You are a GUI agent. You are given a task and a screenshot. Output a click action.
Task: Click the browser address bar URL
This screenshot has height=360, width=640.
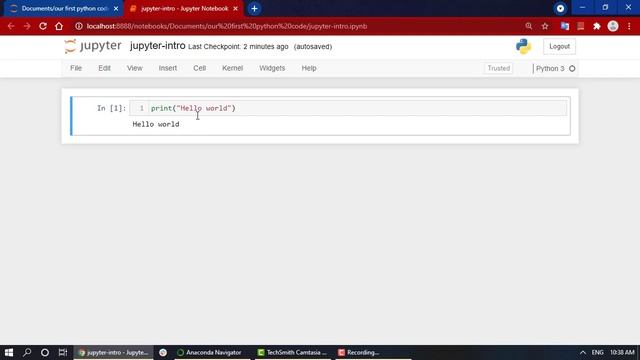pos(227,26)
